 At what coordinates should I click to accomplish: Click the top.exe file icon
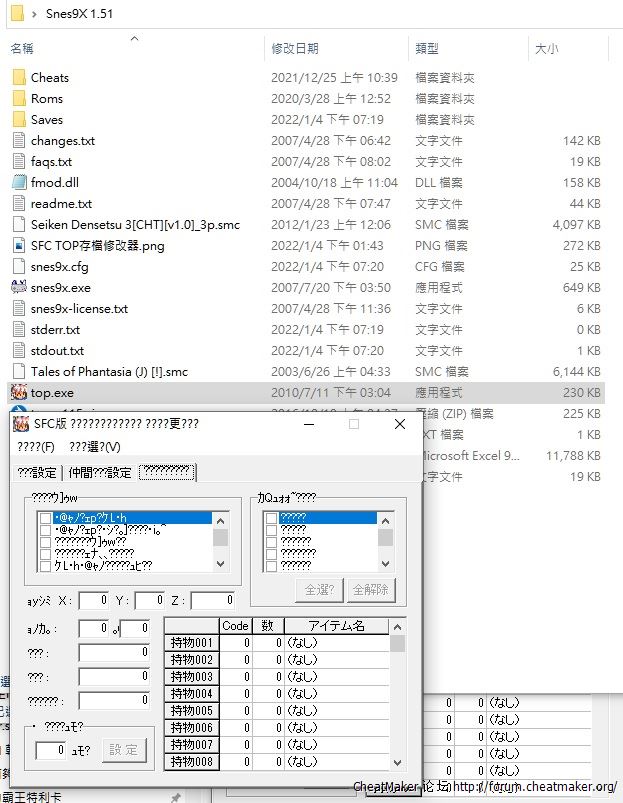point(18,393)
